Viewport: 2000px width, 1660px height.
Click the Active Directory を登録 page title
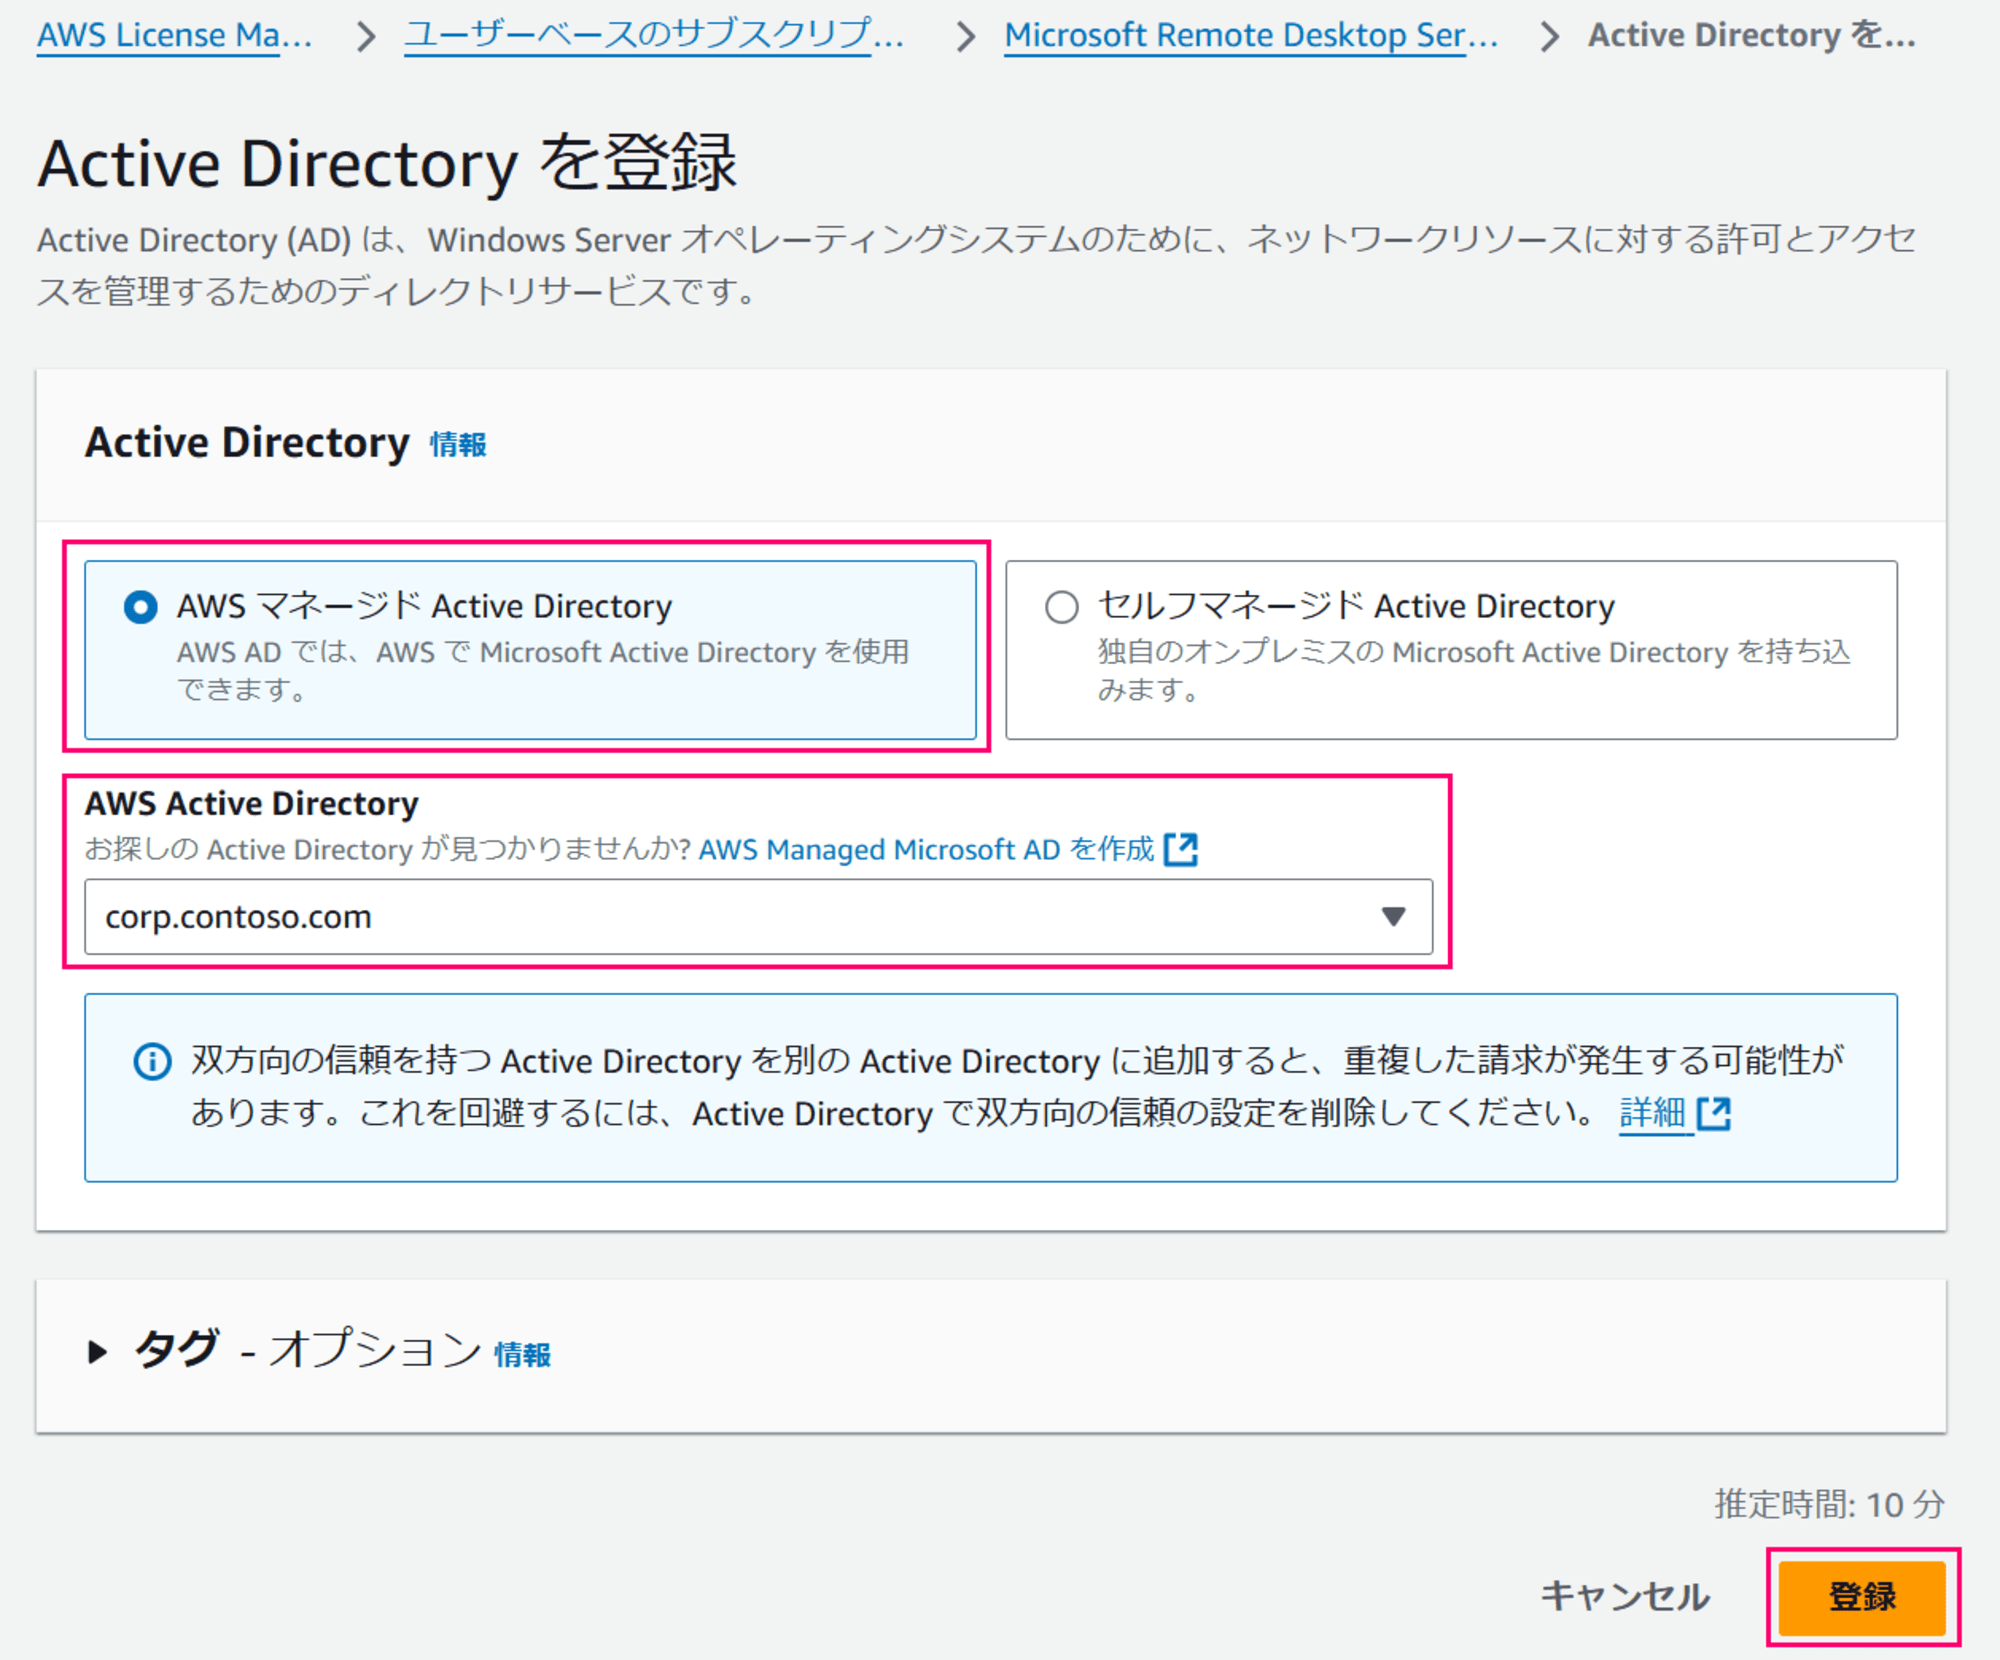[388, 163]
